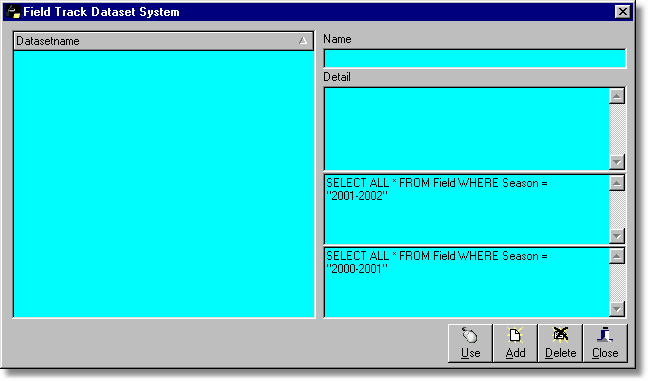The width and height of the screenshot is (648, 381).
Task: Delete the selected dataset
Action: [x=560, y=343]
